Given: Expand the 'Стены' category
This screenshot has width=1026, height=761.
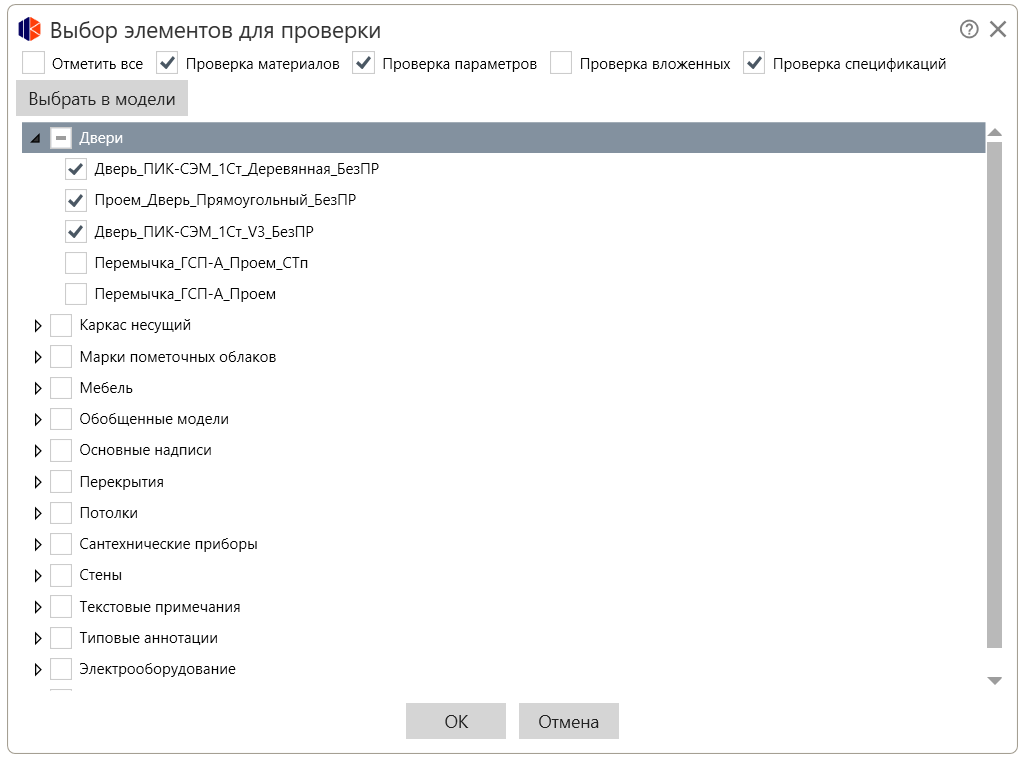Looking at the screenshot, I should [x=38, y=576].
